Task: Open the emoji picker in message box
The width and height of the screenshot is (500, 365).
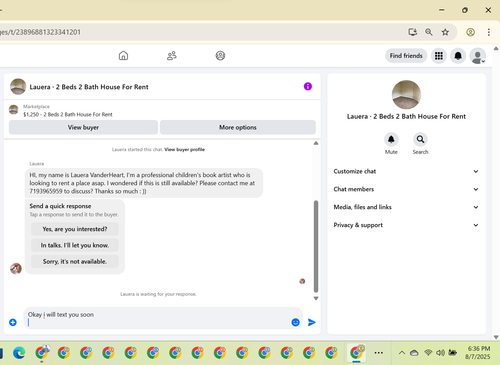Action: [x=295, y=322]
